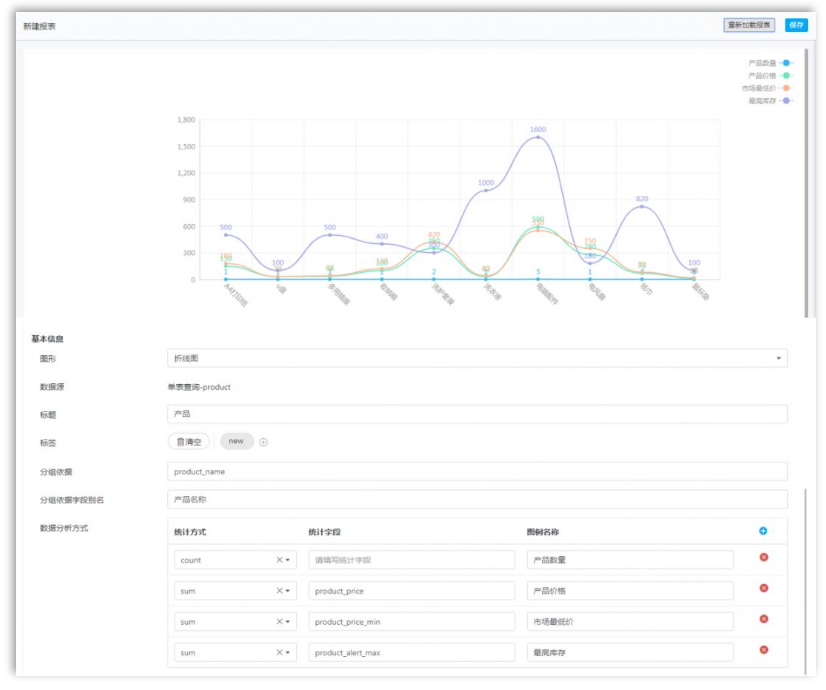Delete the 产品数量 row with the red icon
This screenshot has width=826, height=690.
click(x=763, y=557)
